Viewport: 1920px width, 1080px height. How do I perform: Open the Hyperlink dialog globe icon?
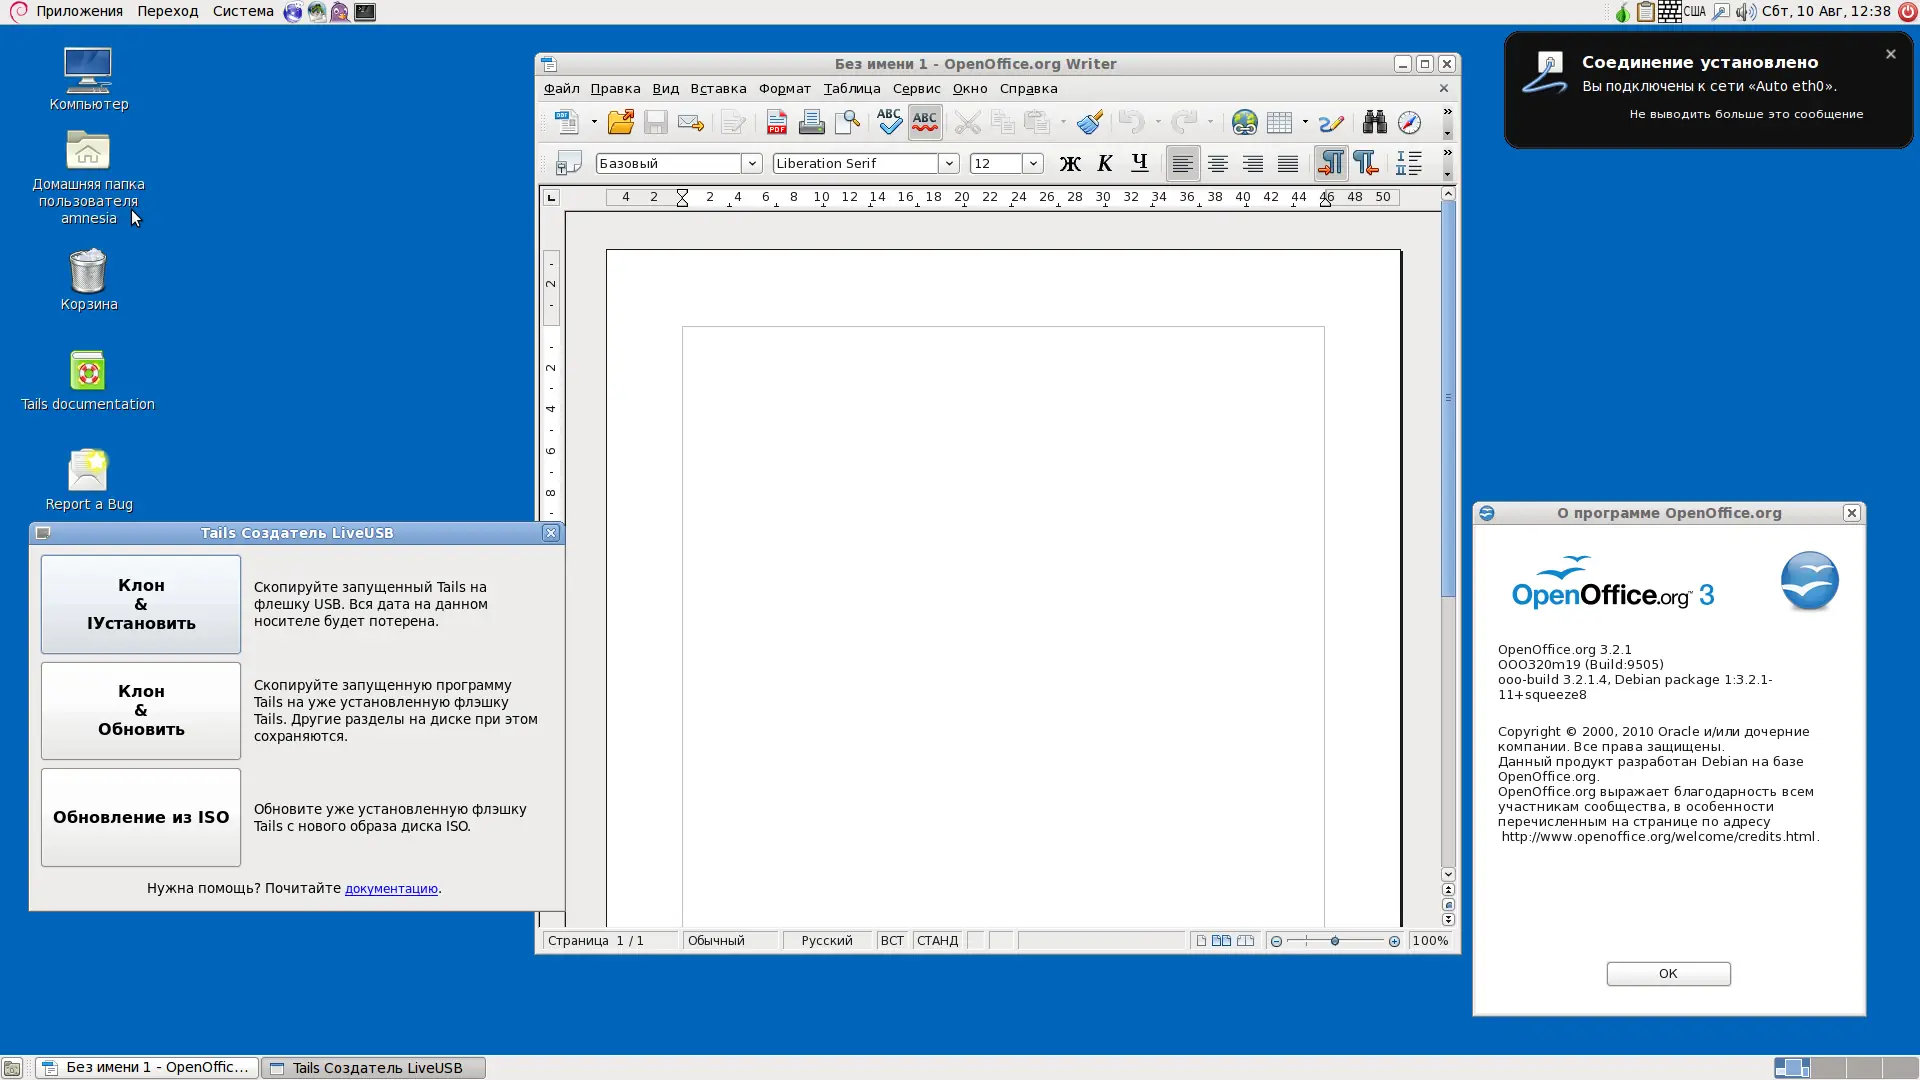[x=1244, y=122]
